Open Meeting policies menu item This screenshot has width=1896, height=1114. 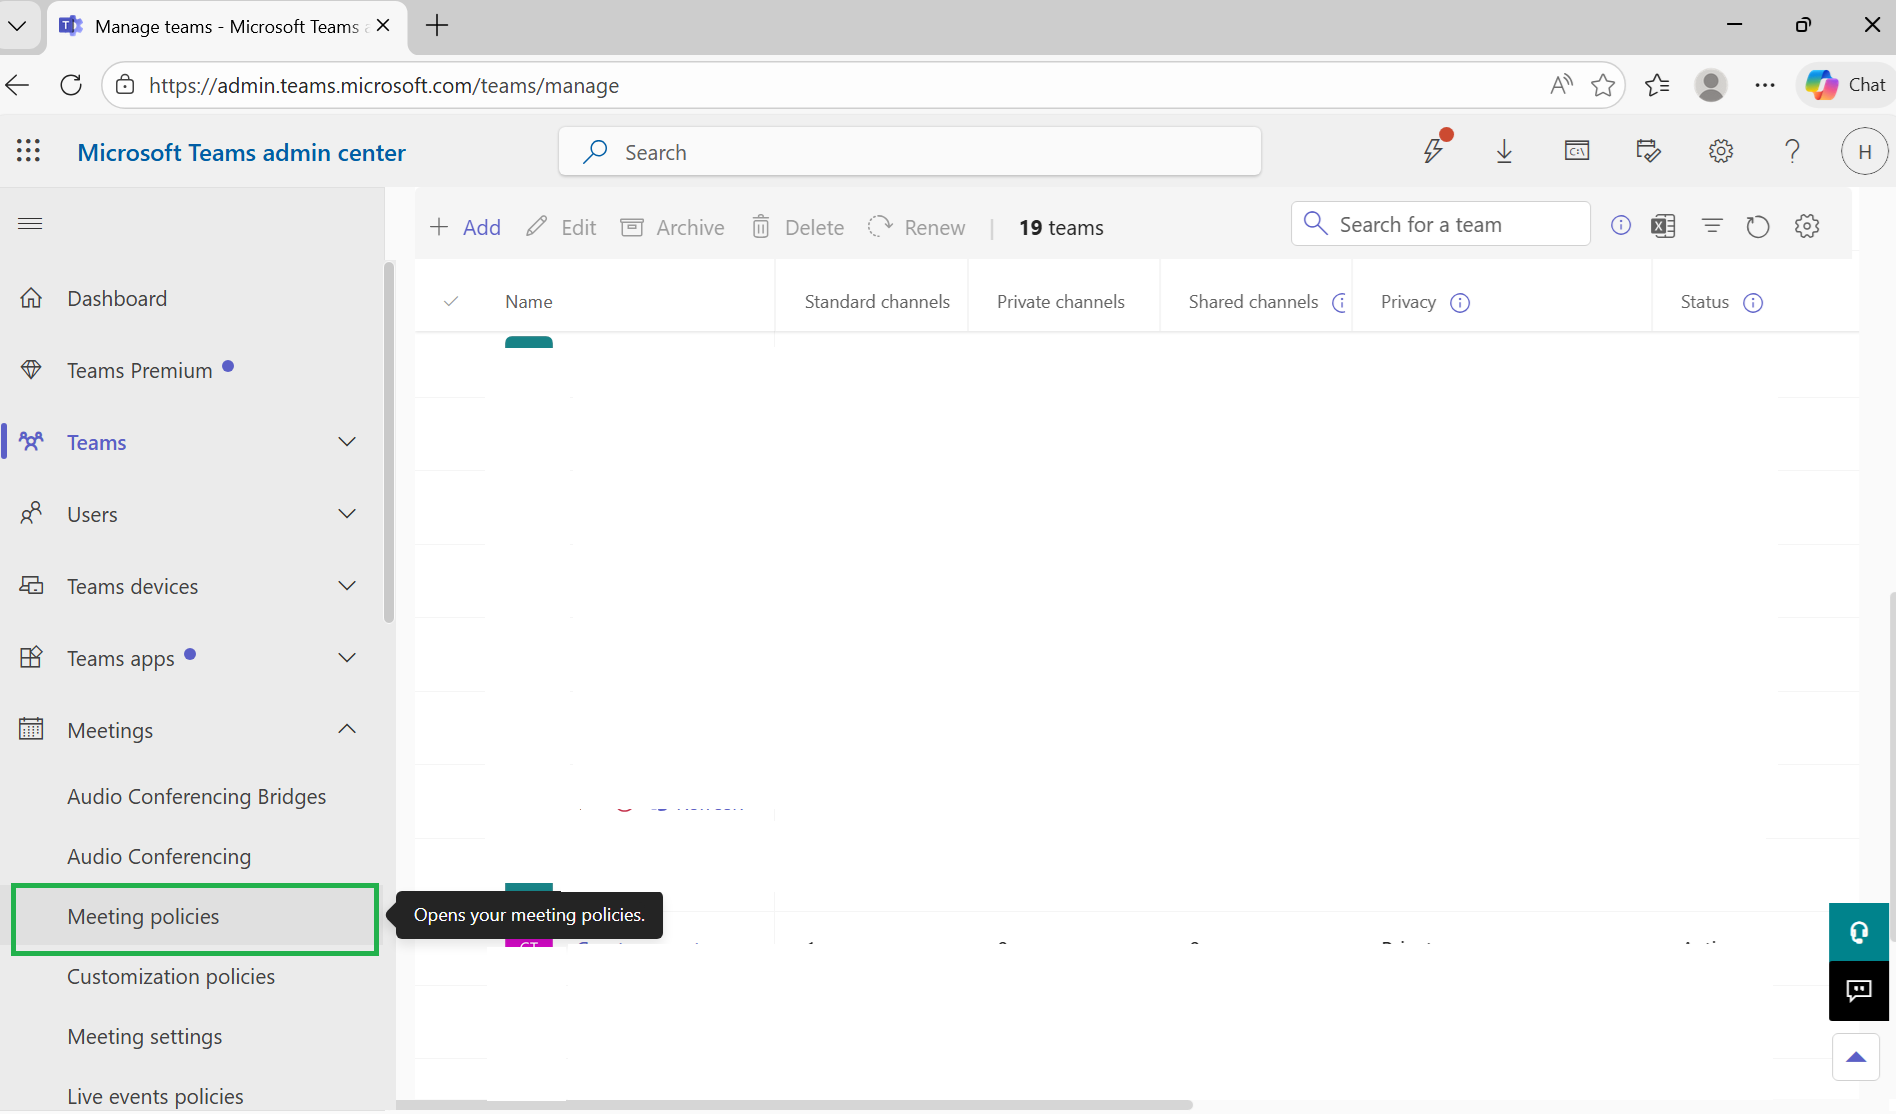click(195, 917)
